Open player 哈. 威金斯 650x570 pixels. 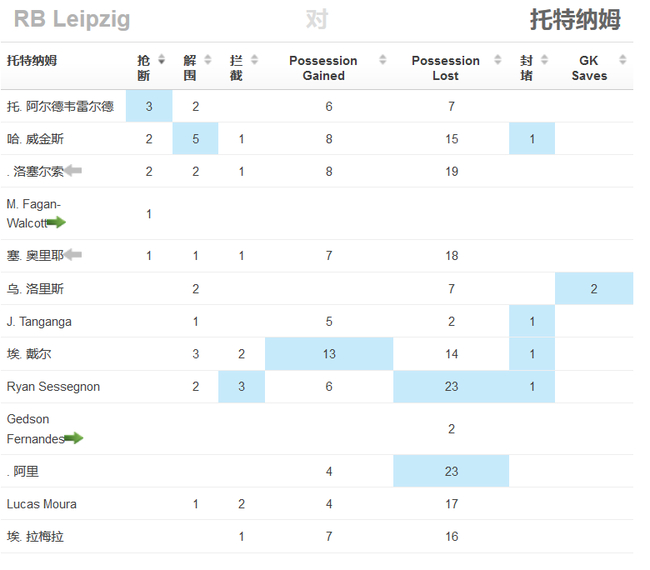35,139
